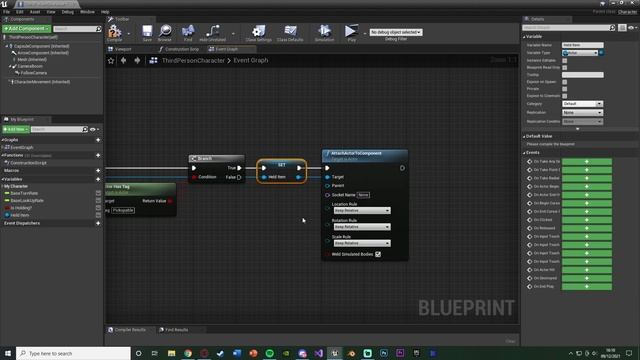The width and height of the screenshot is (640, 360).
Task: Toggle the Instance Editable checkbox
Action: (x=564, y=60)
